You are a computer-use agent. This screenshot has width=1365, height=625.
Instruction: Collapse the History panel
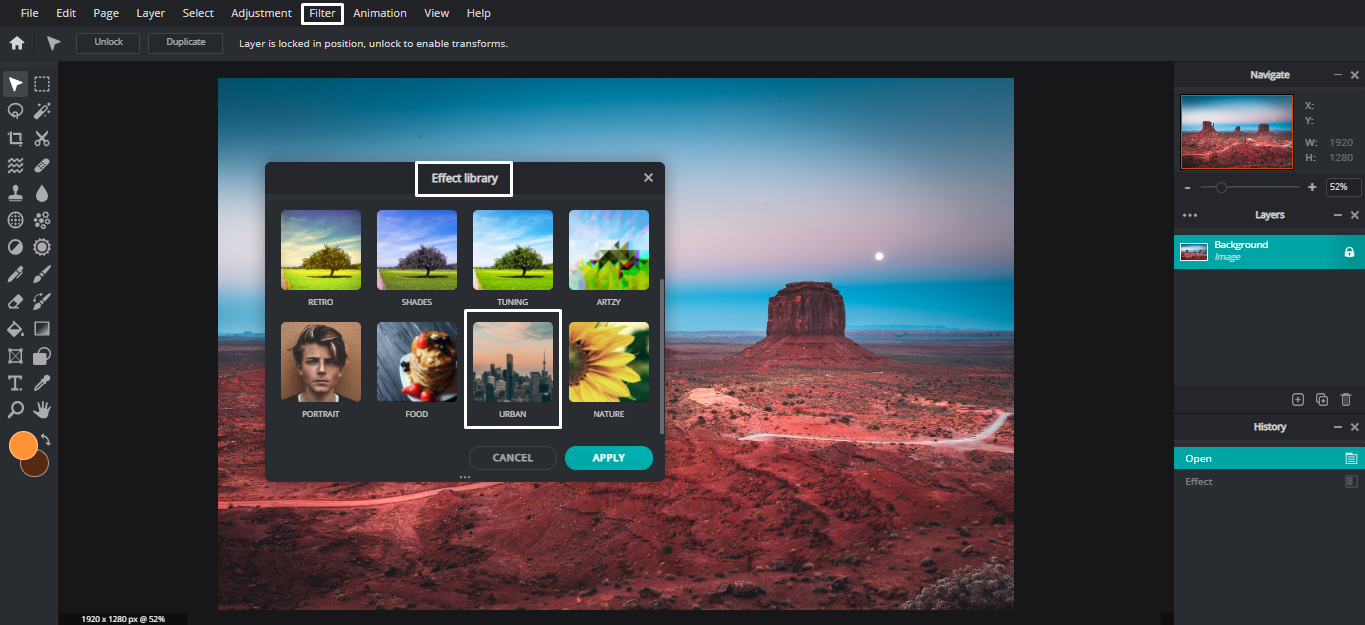point(1338,427)
